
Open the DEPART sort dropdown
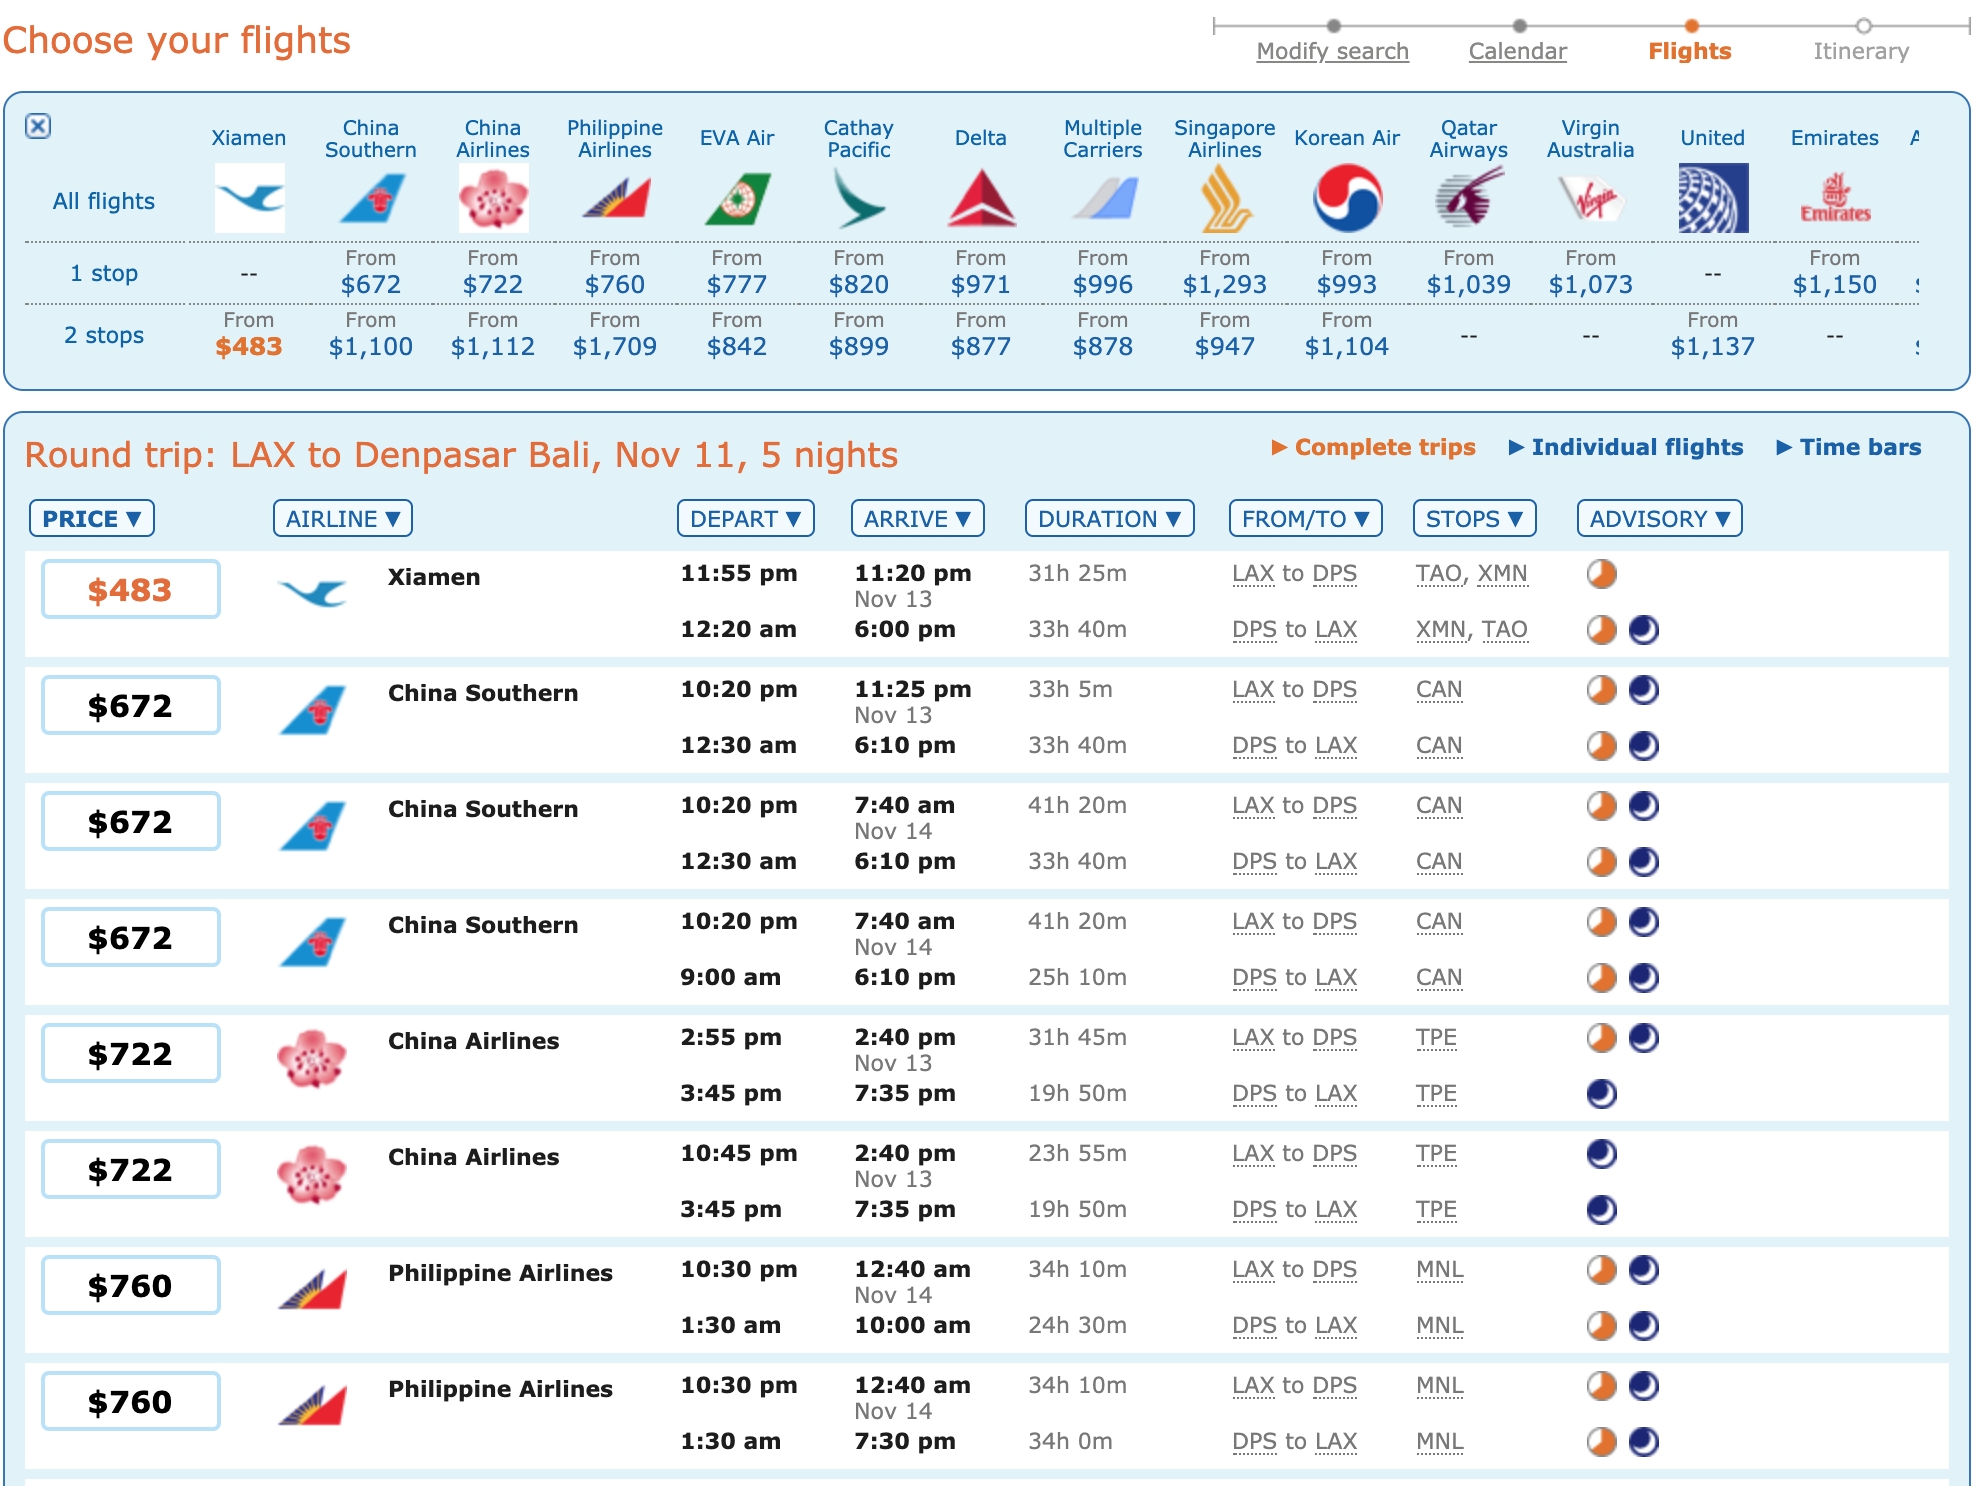pos(746,518)
